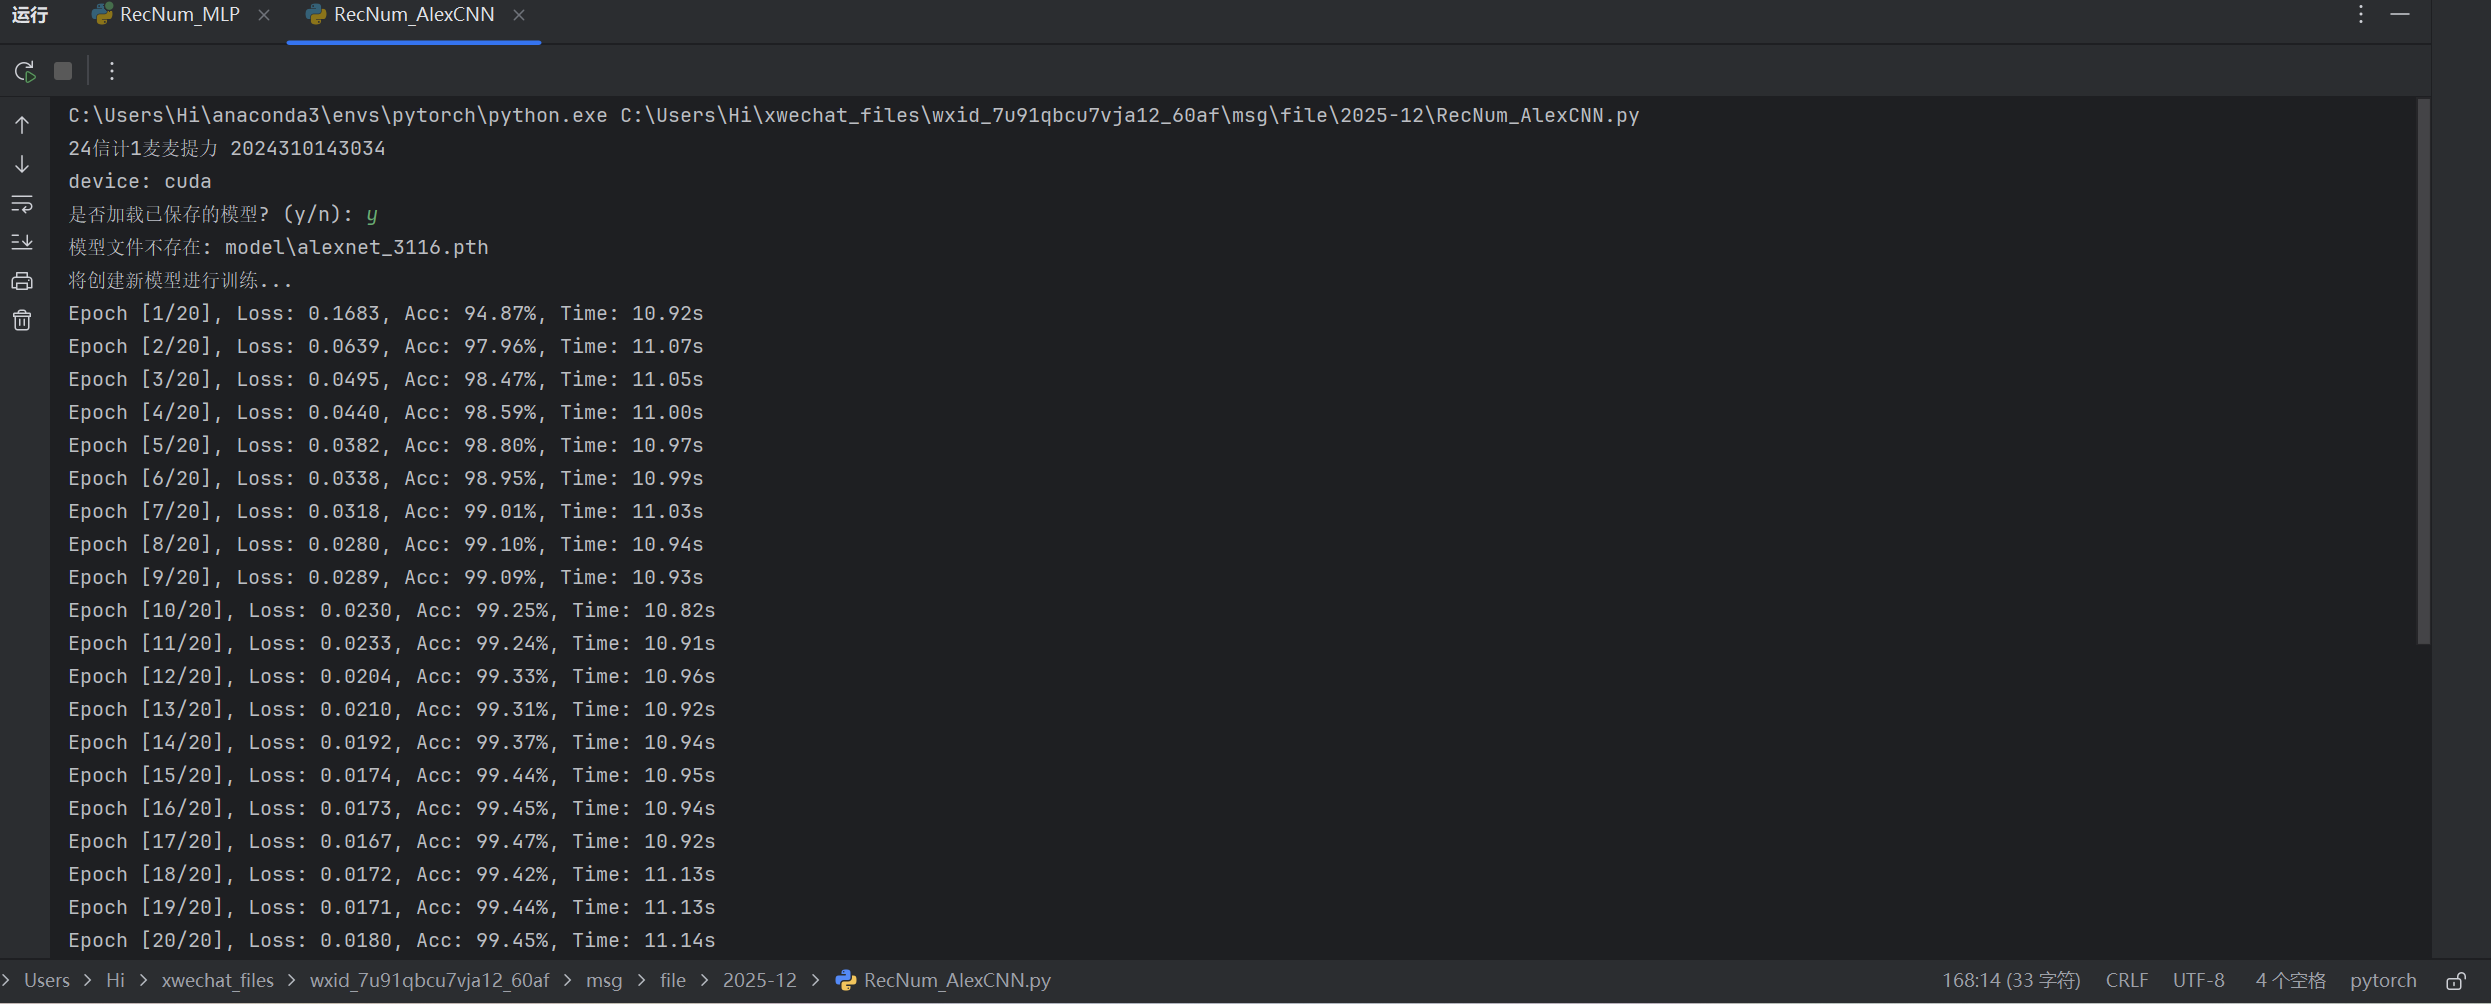The height and width of the screenshot is (1004, 2491).
Task: Open the 4 个空格 indent settings
Action: [2290, 981]
